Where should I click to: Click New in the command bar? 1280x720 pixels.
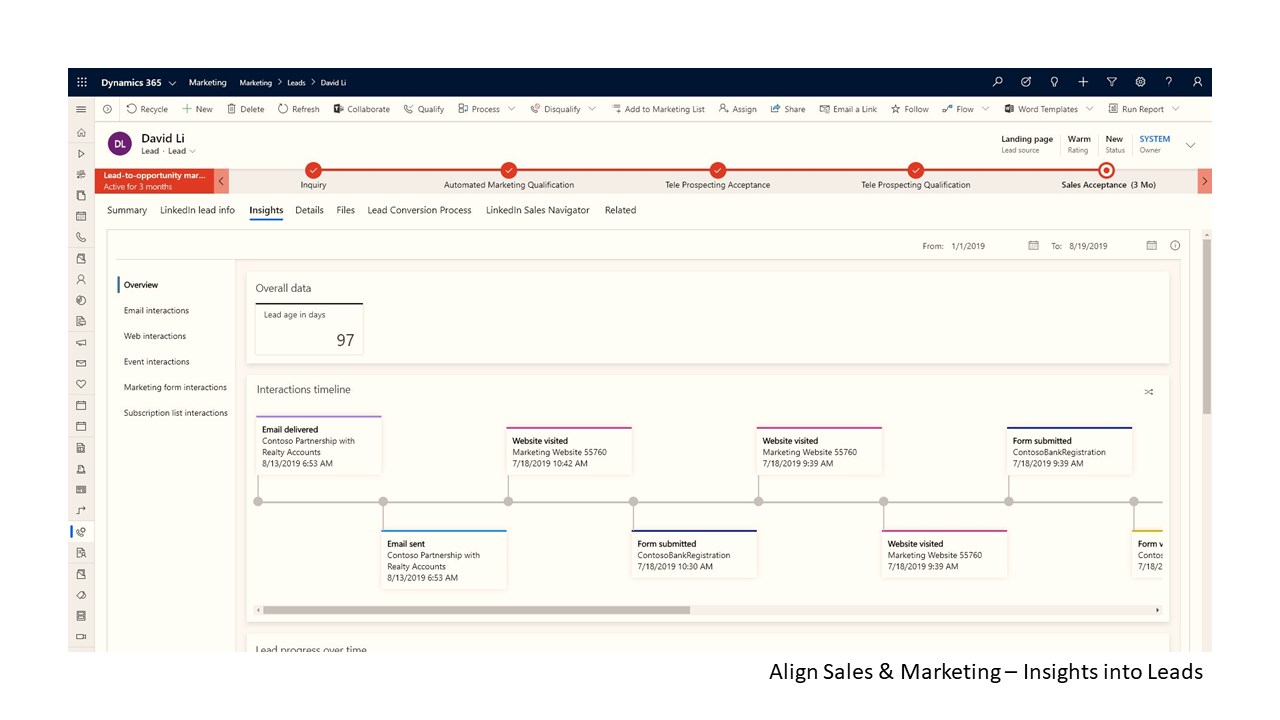point(197,109)
